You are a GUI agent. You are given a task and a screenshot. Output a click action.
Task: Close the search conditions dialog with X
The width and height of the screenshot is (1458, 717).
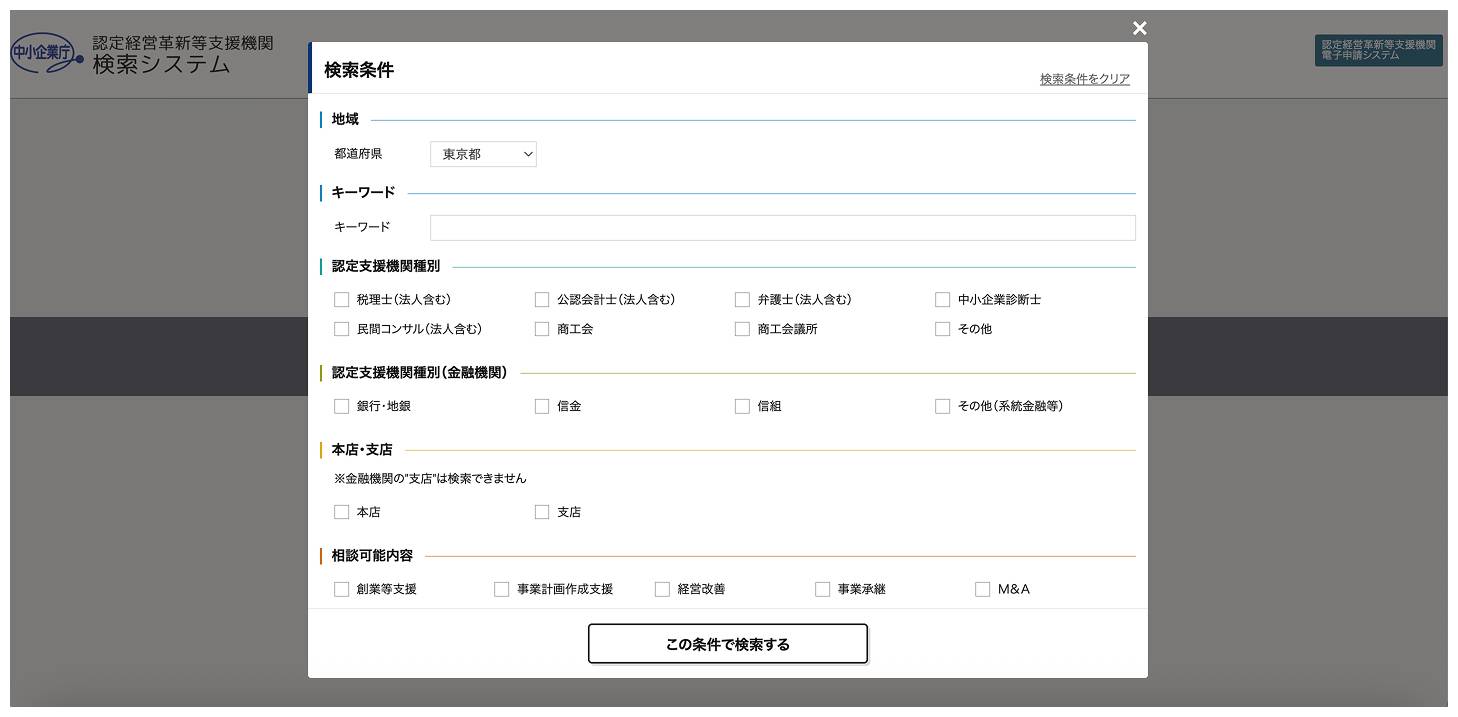point(1139,29)
